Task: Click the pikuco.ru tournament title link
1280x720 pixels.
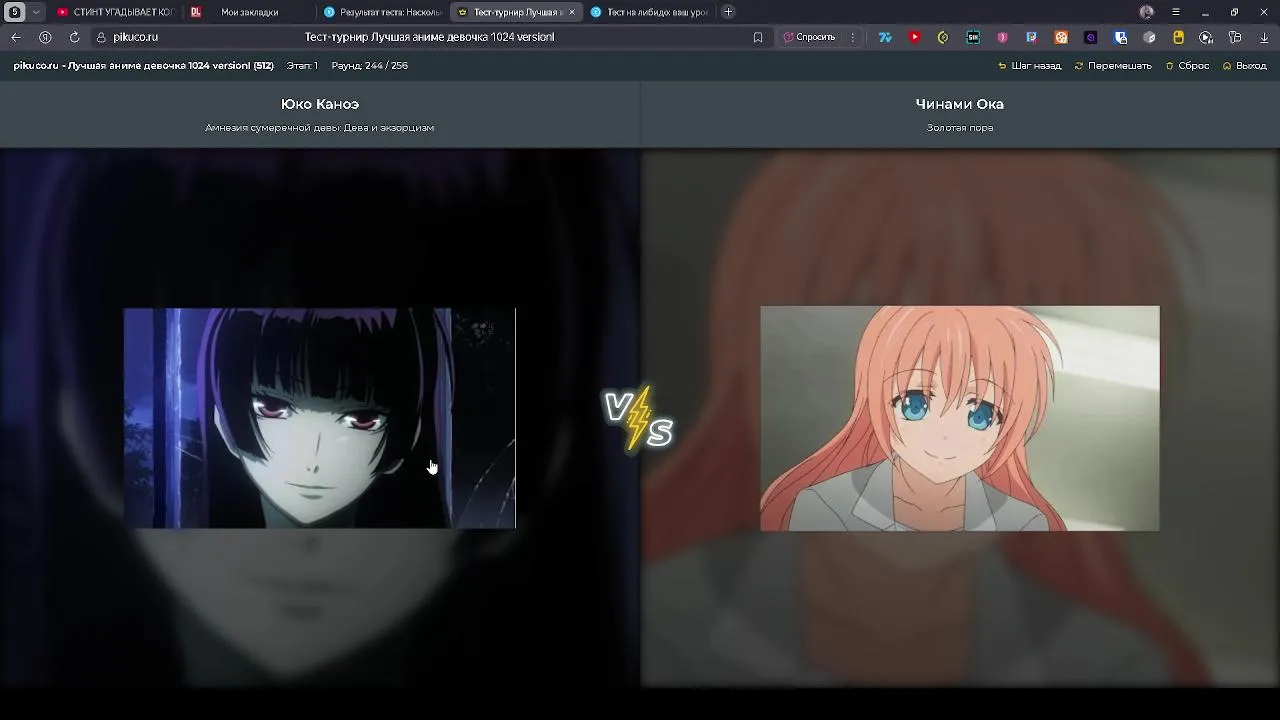Action: coord(143,66)
